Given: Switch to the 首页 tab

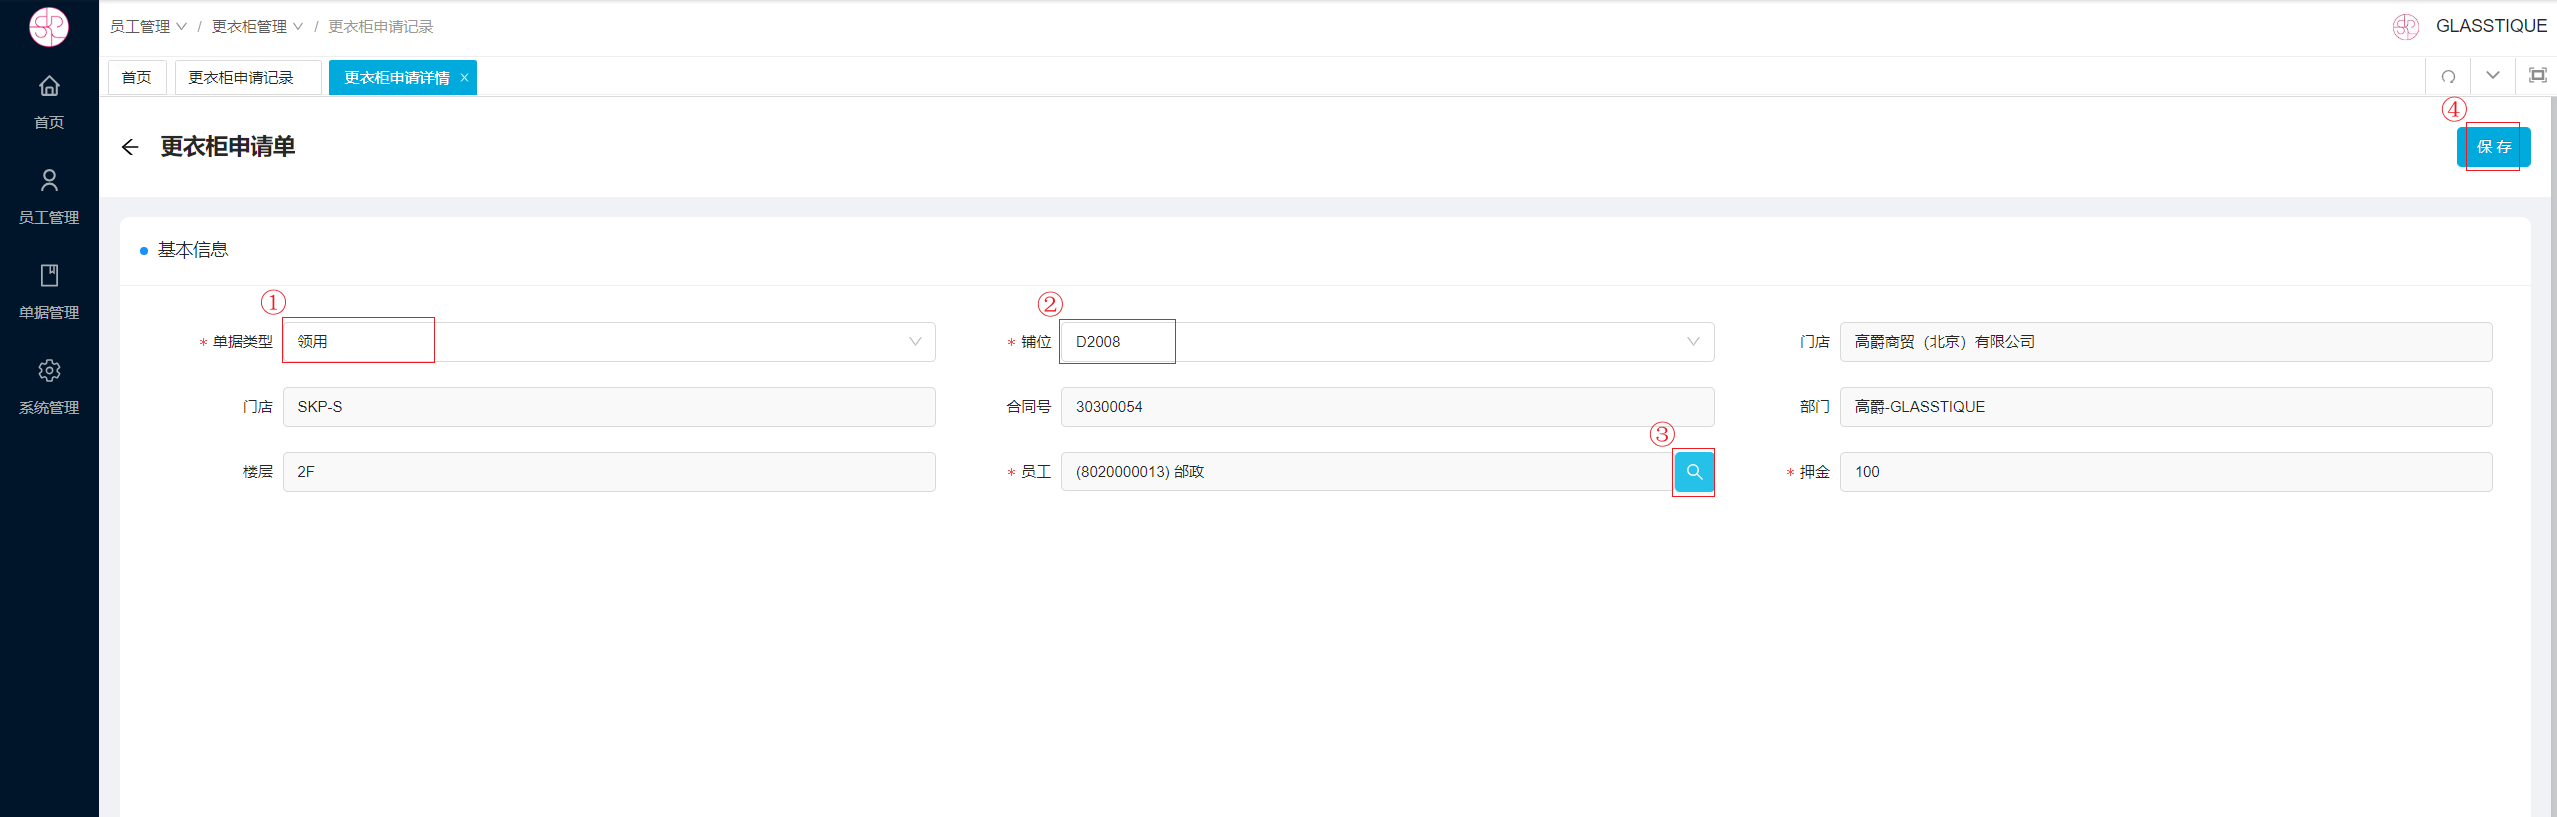Looking at the screenshot, I should point(137,78).
